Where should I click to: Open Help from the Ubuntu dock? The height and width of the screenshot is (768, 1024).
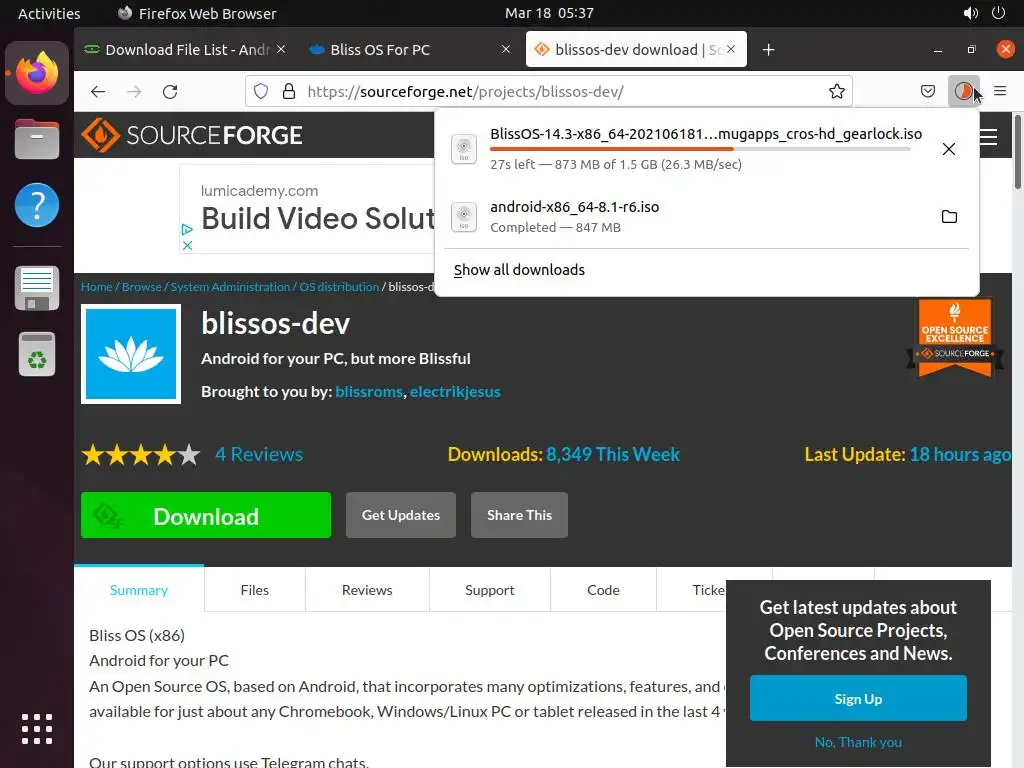click(x=37, y=205)
